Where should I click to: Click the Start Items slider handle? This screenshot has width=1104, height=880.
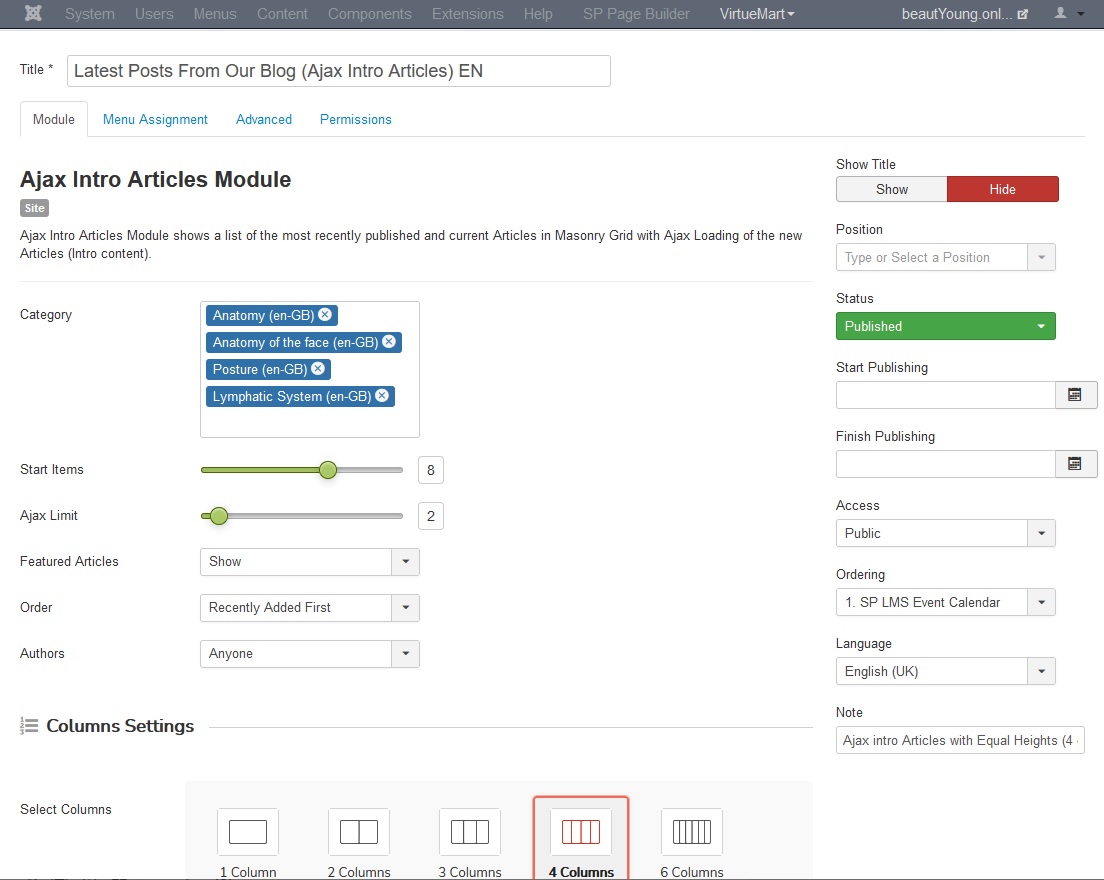(327, 470)
